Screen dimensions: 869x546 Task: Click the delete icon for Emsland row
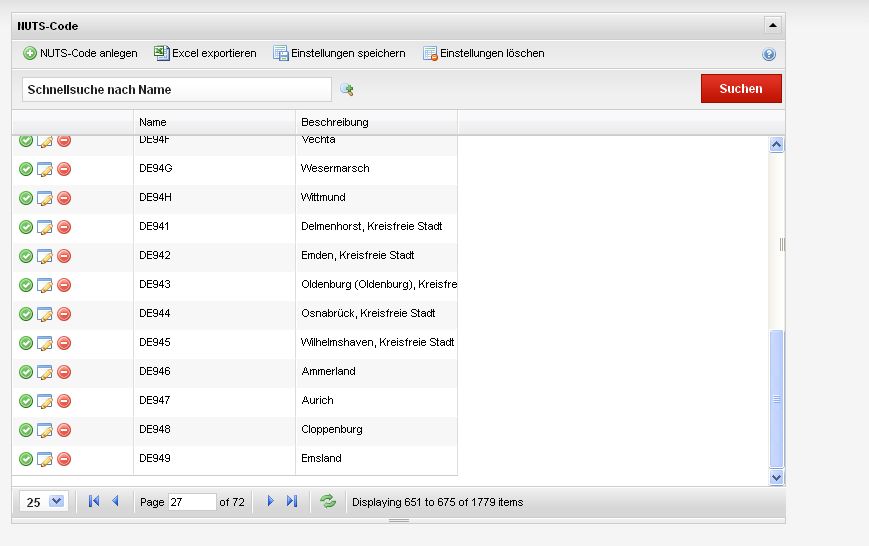pyautogui.click(x=64, y=459)
